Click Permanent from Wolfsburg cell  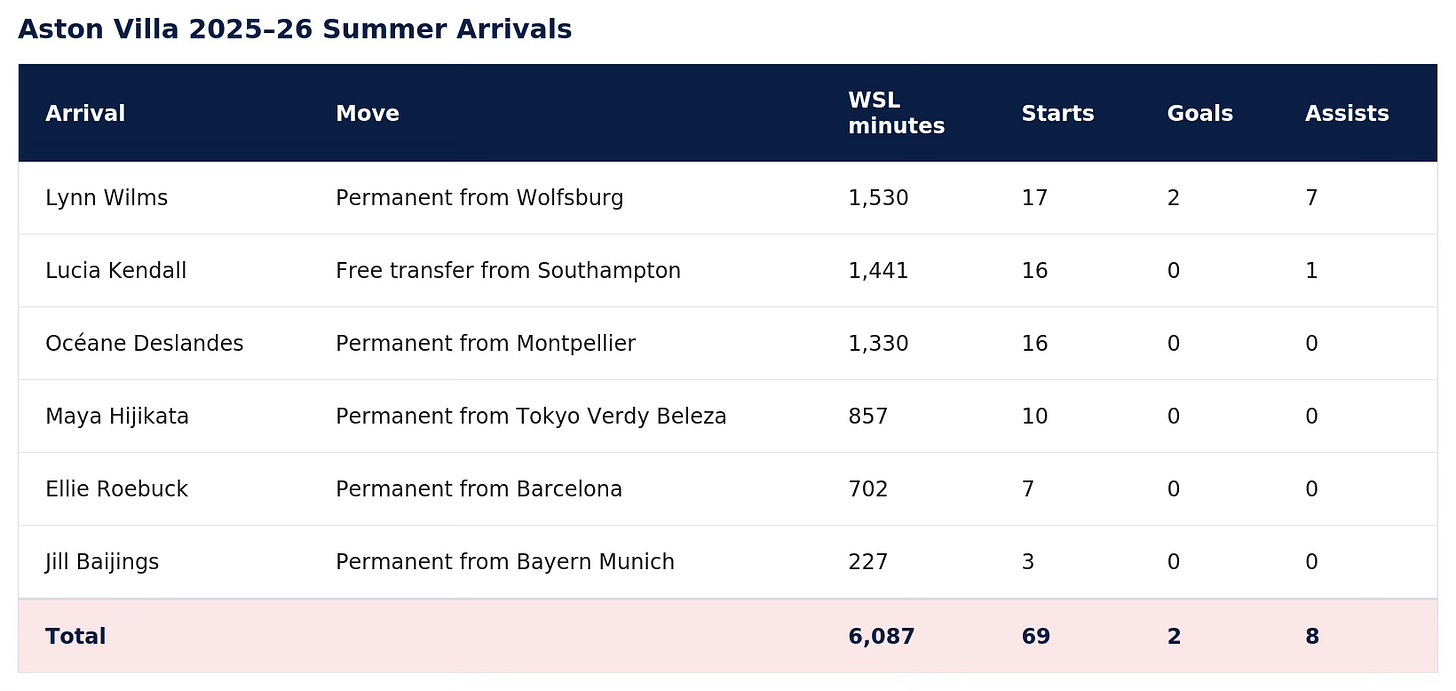coord(479,198)
